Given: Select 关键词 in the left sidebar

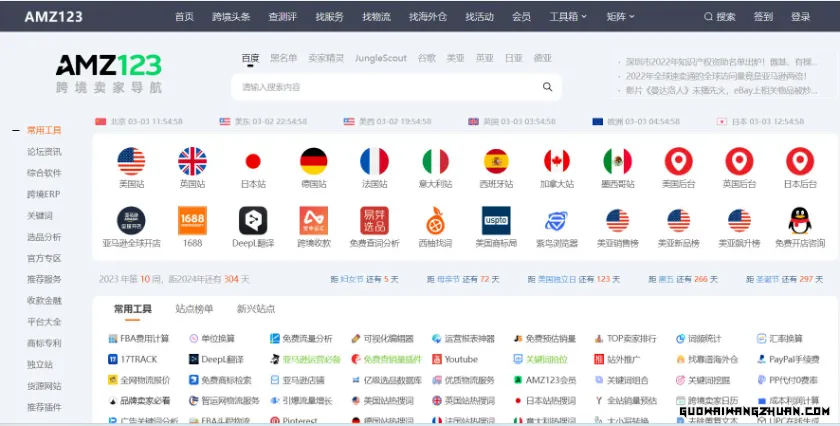Looking at the screenshot, I should click(x=40, y=215).
